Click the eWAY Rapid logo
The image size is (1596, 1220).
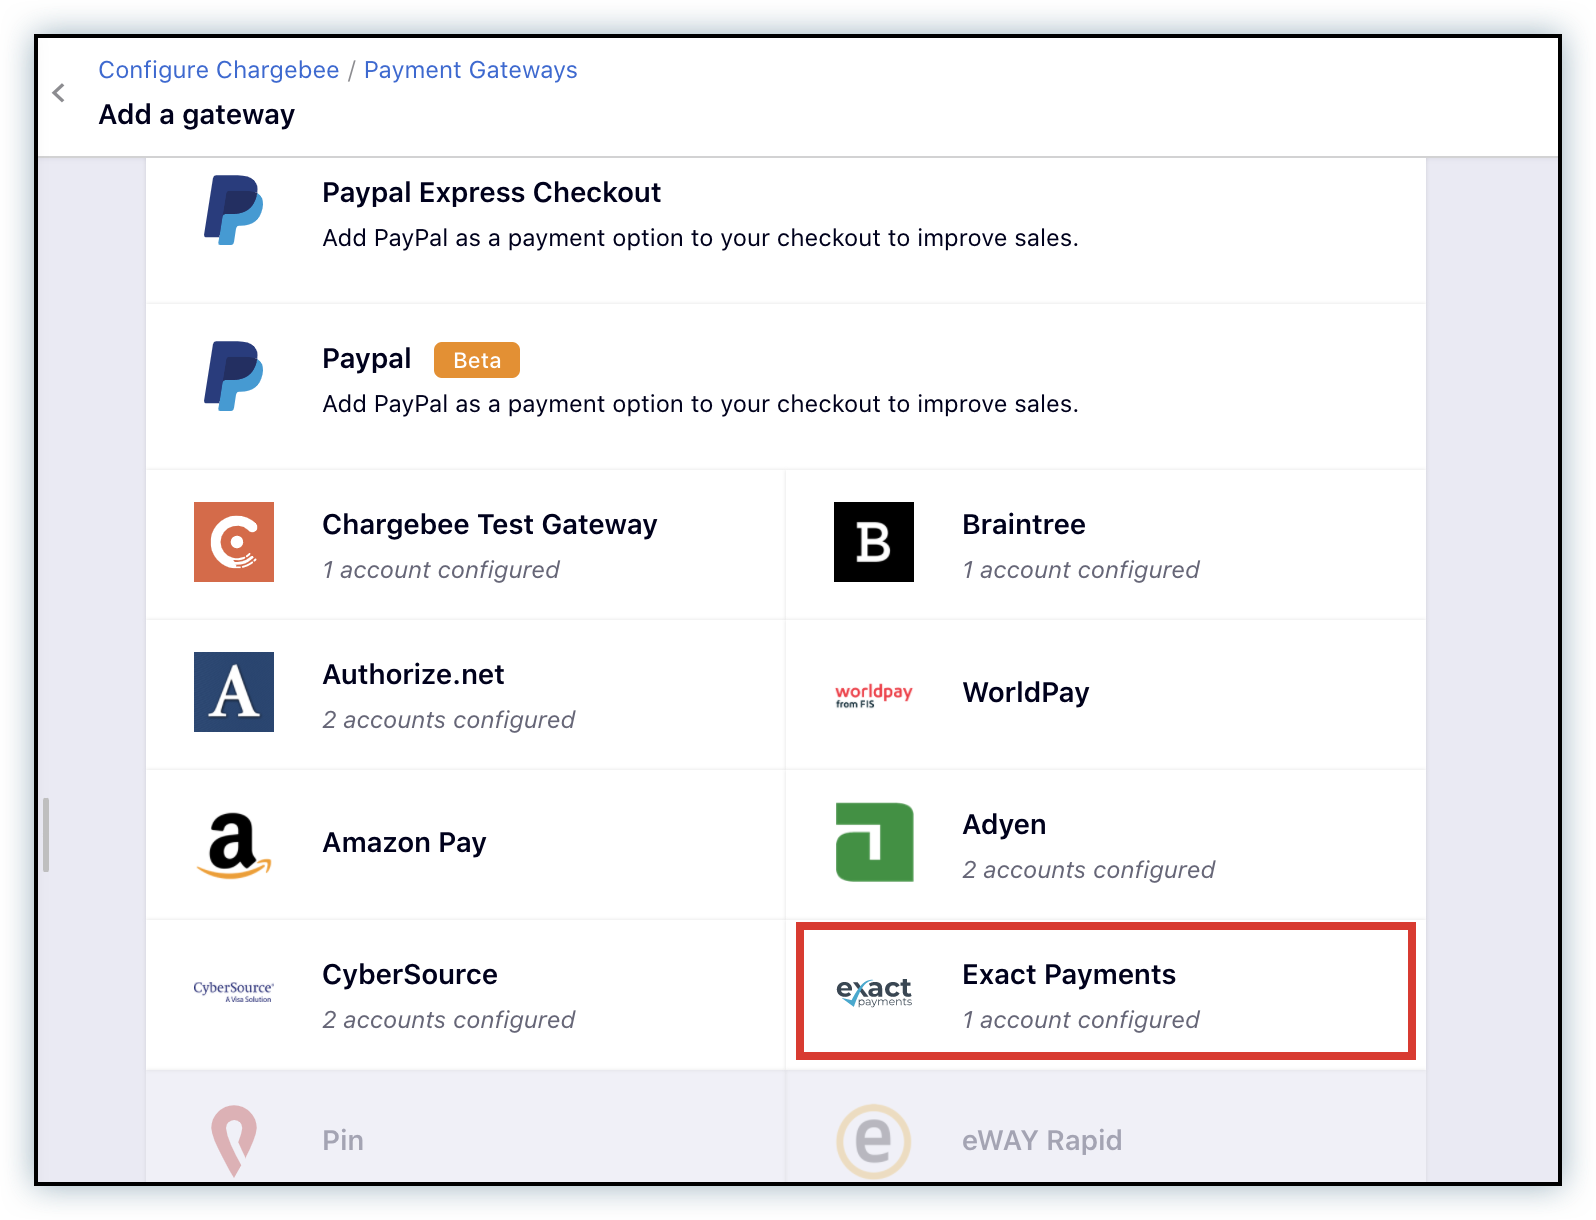873,1141
